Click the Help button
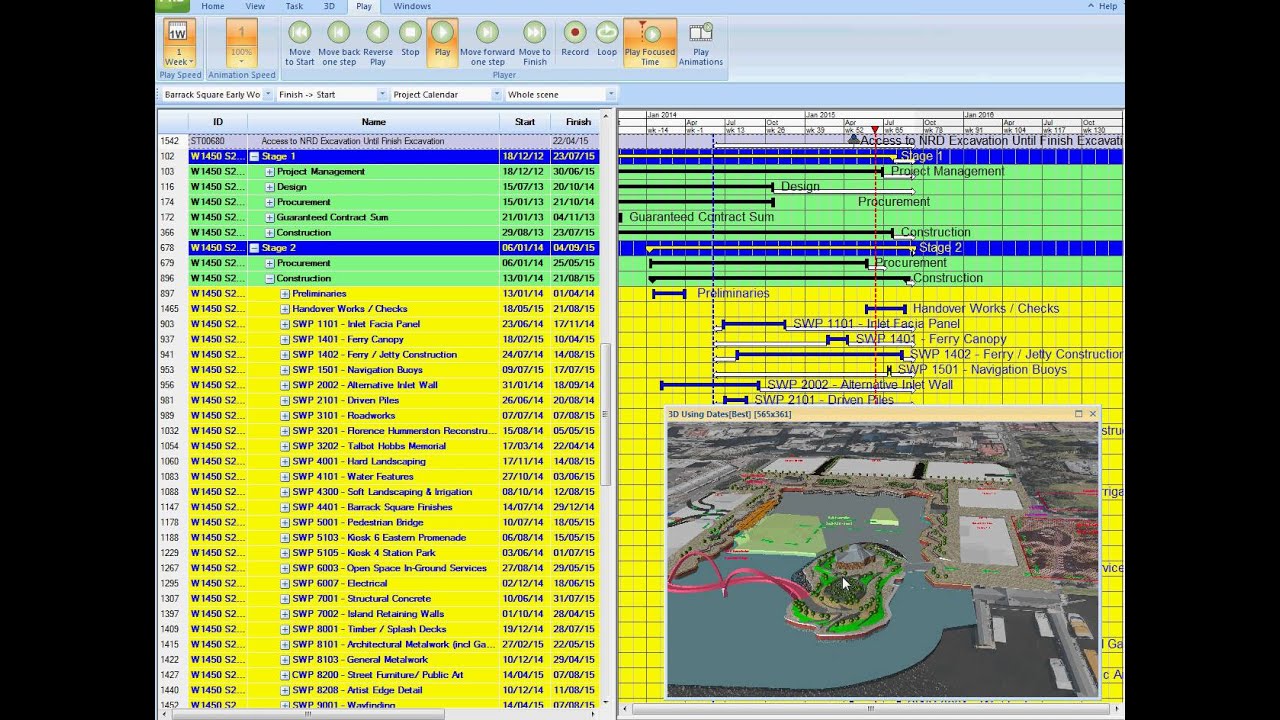The height and width of the screenshot is (720, 1280). pyautogui.click(x=1102, y=6)
